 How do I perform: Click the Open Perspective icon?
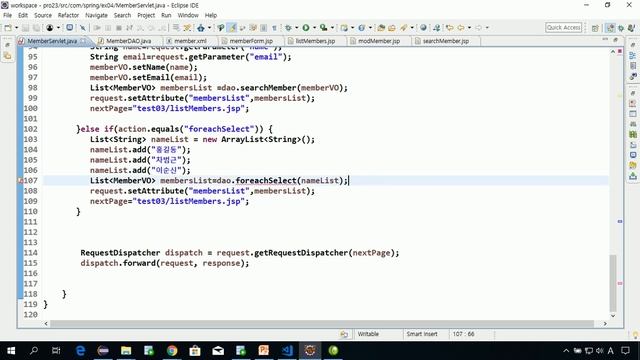coord(595,28)
